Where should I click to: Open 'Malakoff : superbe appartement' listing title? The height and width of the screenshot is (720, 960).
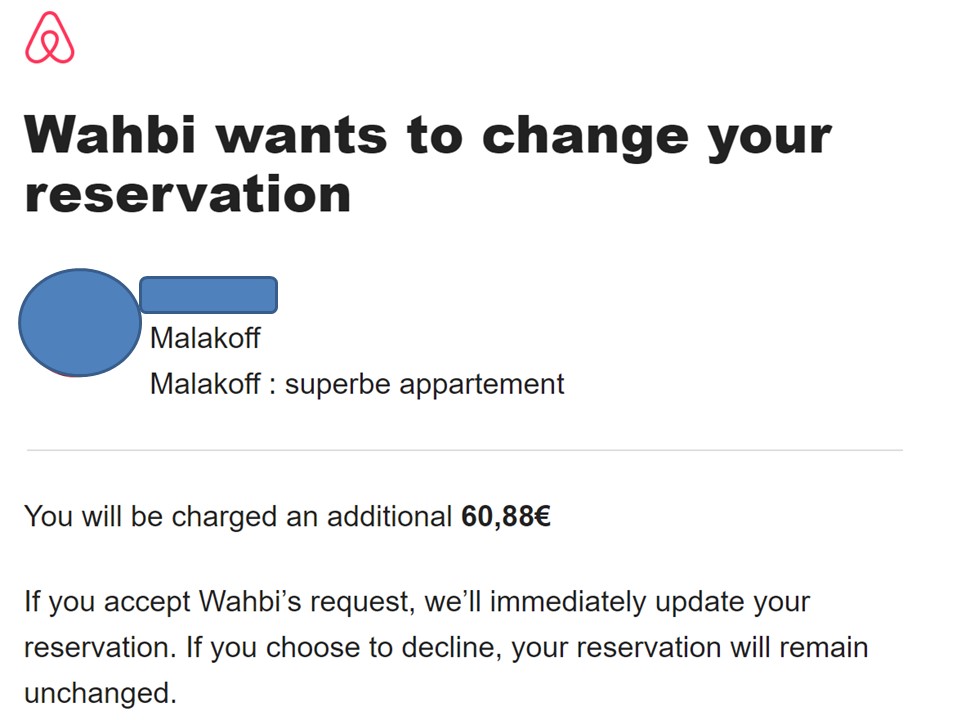(357, 384)
